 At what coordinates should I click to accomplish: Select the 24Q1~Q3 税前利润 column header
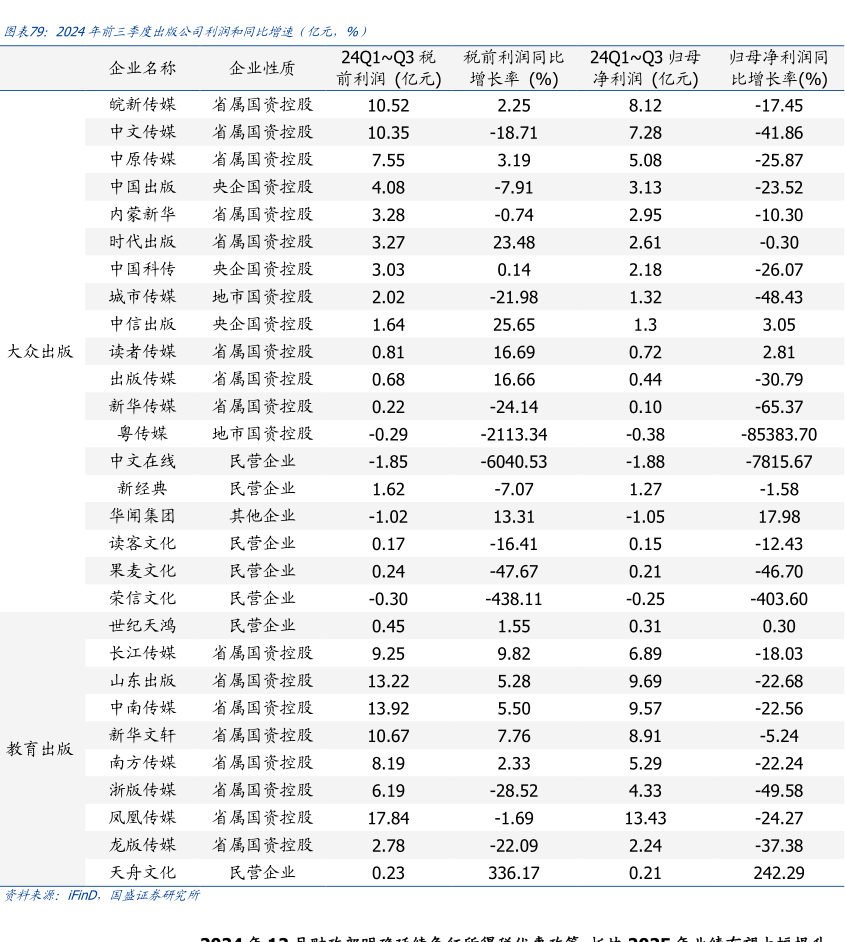pos(388,68)
